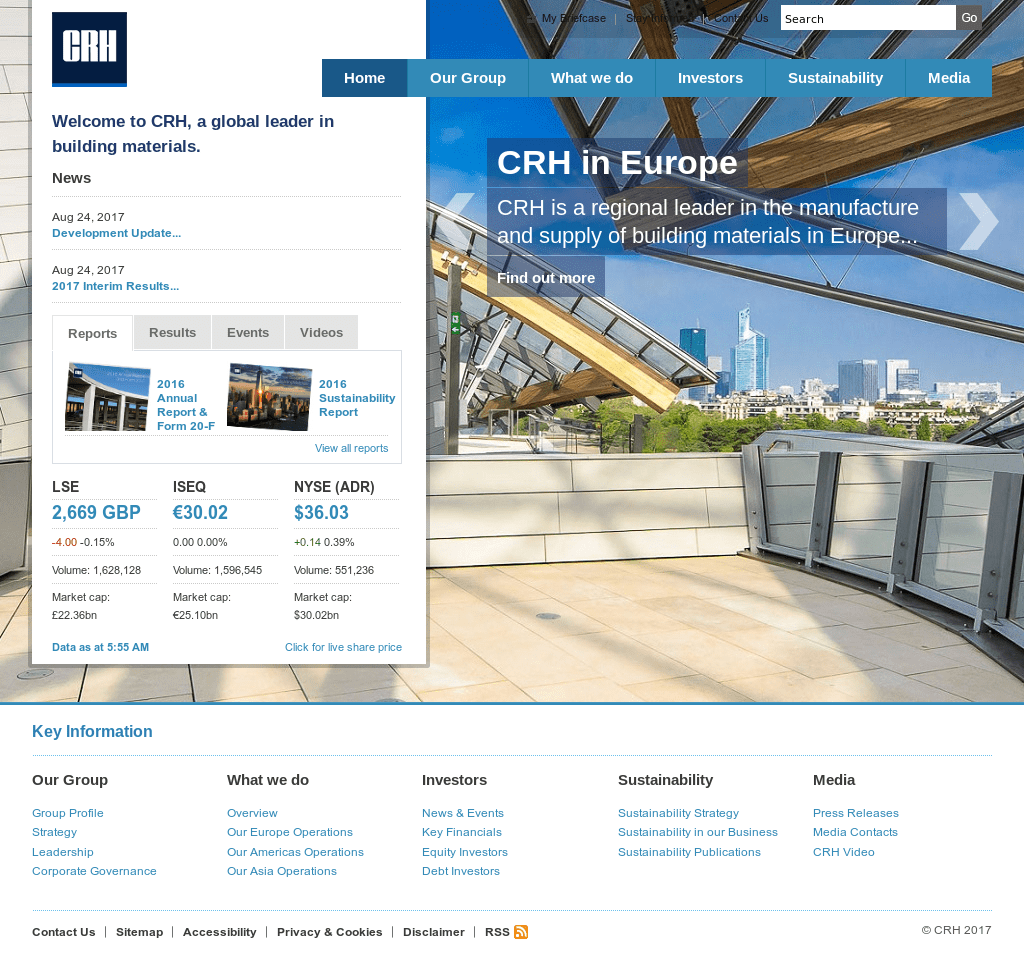This screenshot has width=1024, height=964.
Task: Click the NYSE price $36.03
Action: tap(321, 513)
